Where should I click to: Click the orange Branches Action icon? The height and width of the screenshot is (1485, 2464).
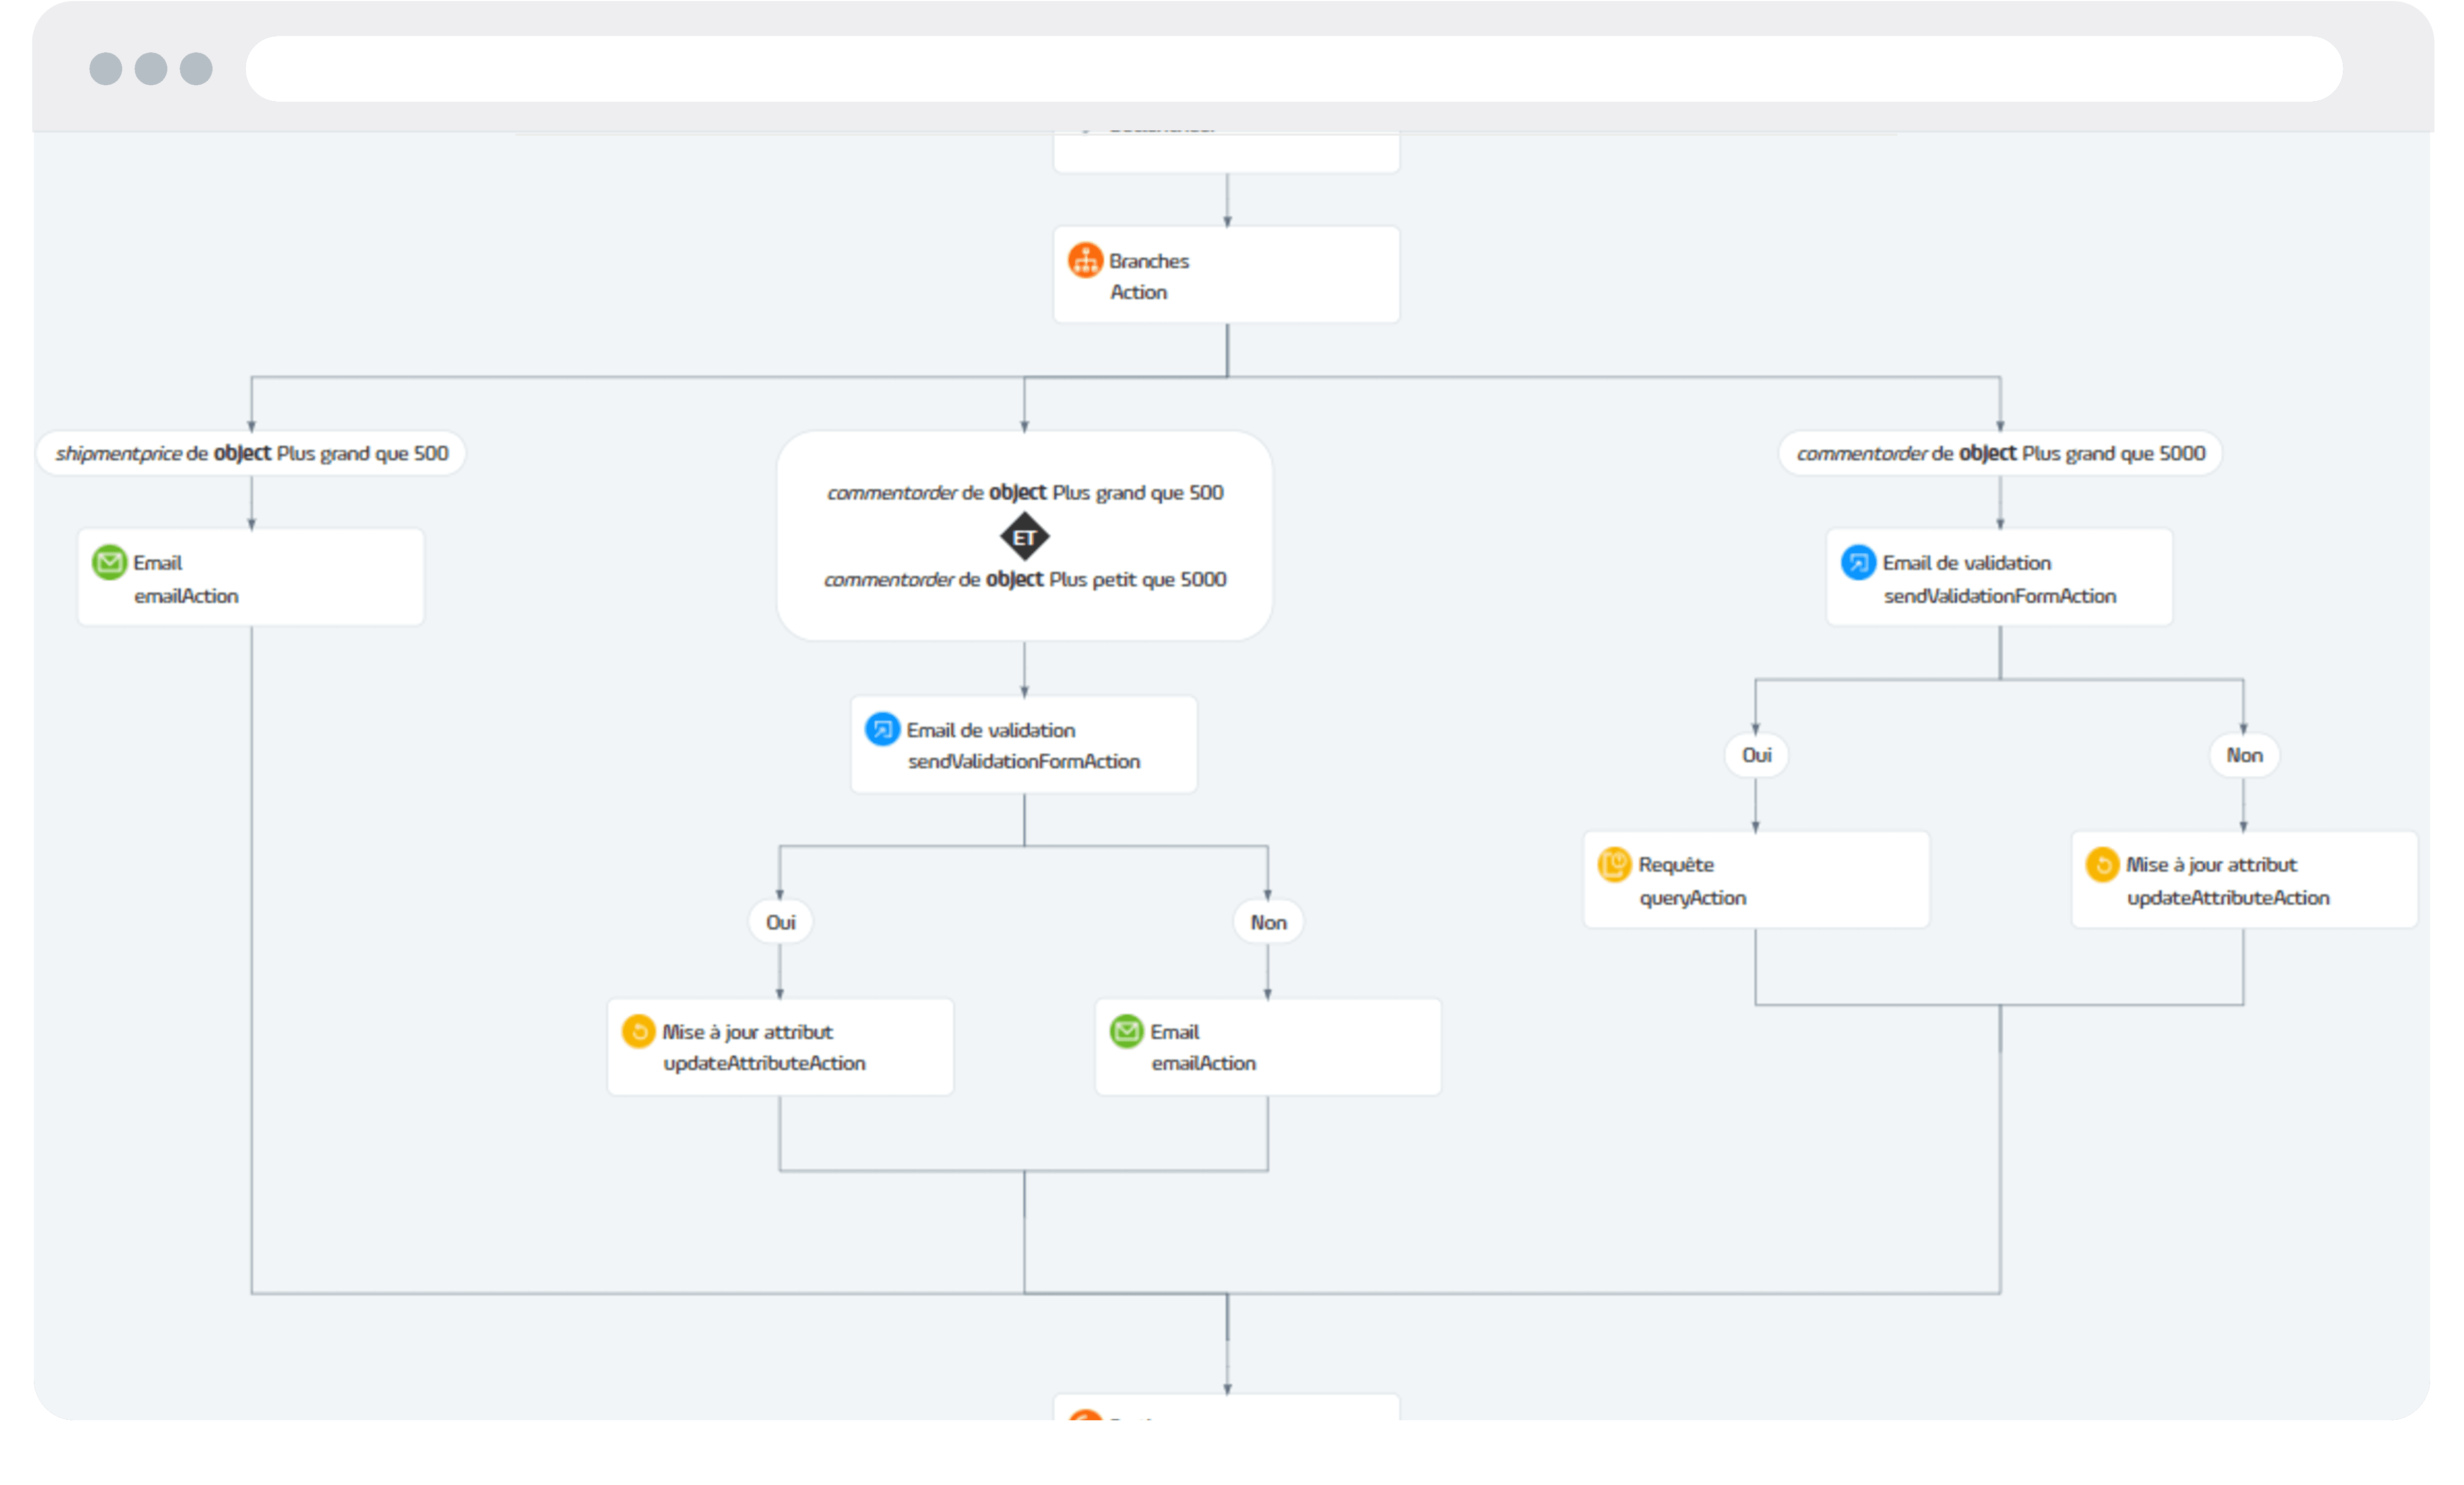coord(1085,260)
